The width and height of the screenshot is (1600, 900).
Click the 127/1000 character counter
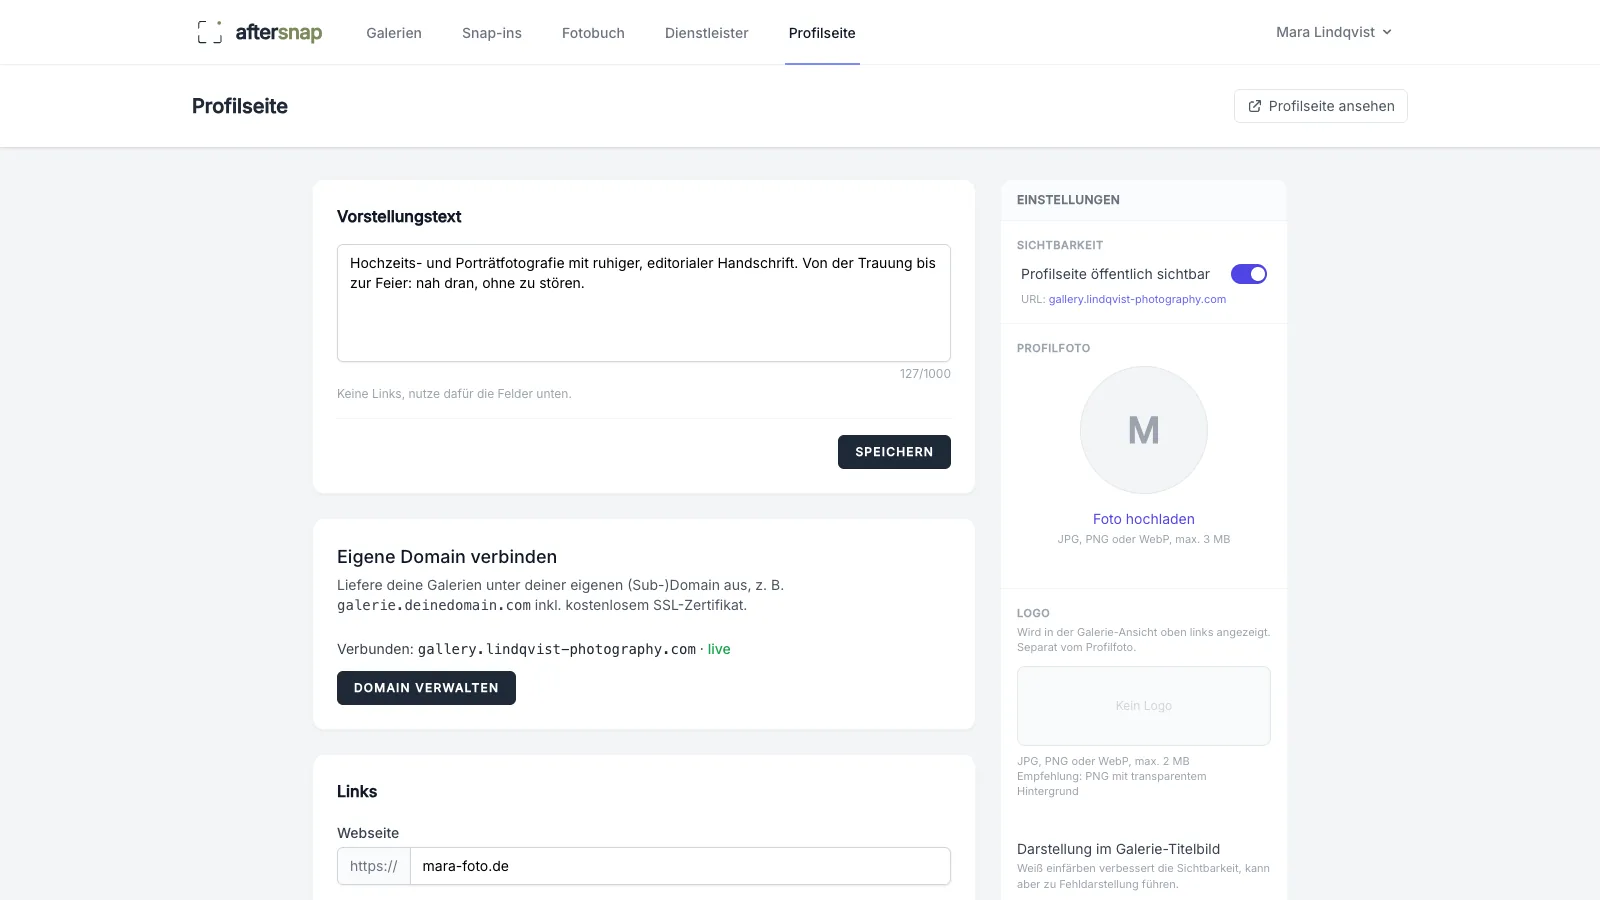tap(925, 374)
